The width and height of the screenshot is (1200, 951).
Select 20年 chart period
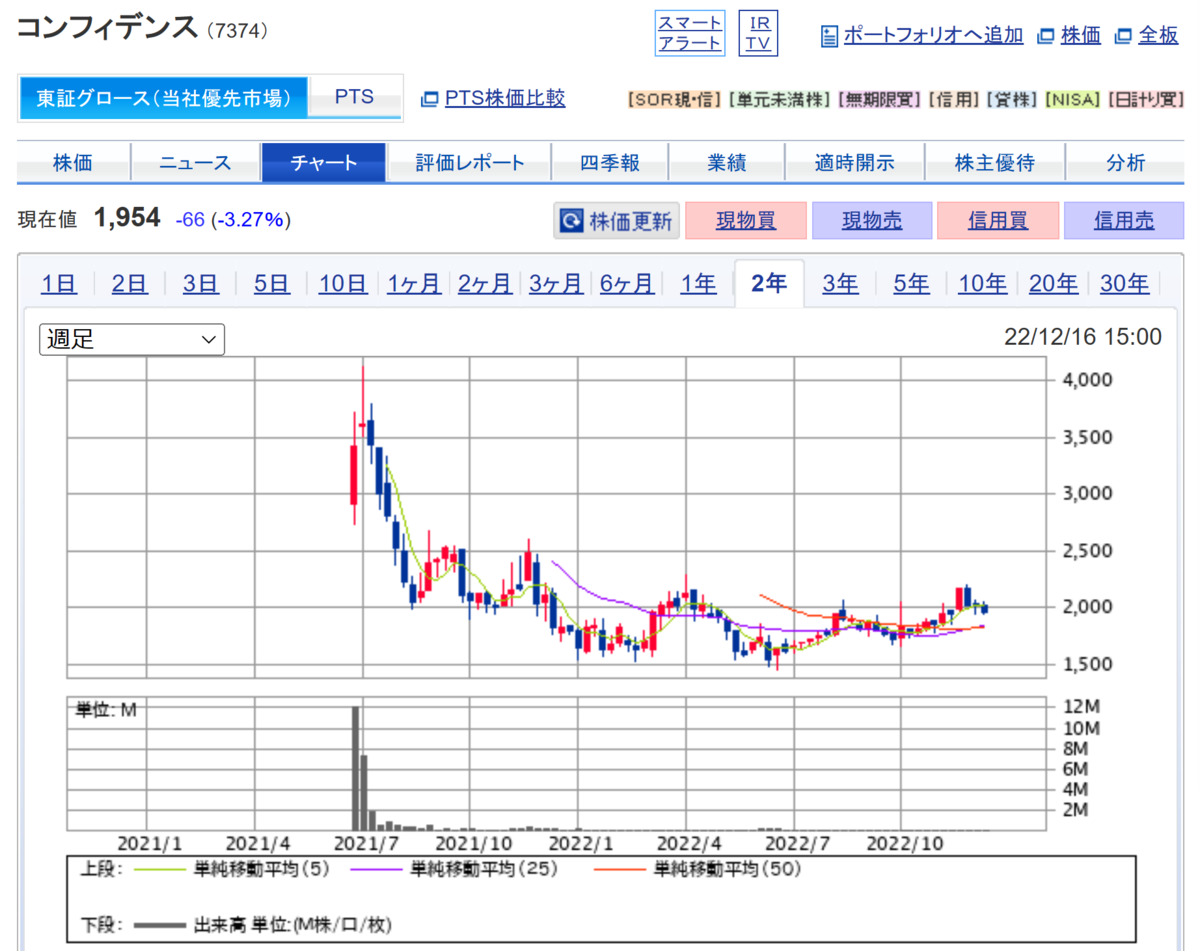pos(1054,284)
